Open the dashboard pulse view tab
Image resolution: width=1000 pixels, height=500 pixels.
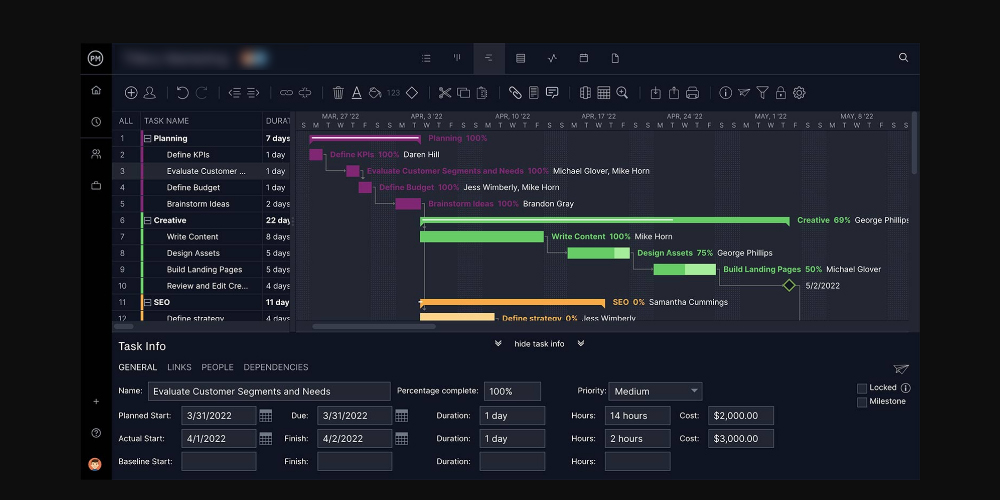point(552,58)
